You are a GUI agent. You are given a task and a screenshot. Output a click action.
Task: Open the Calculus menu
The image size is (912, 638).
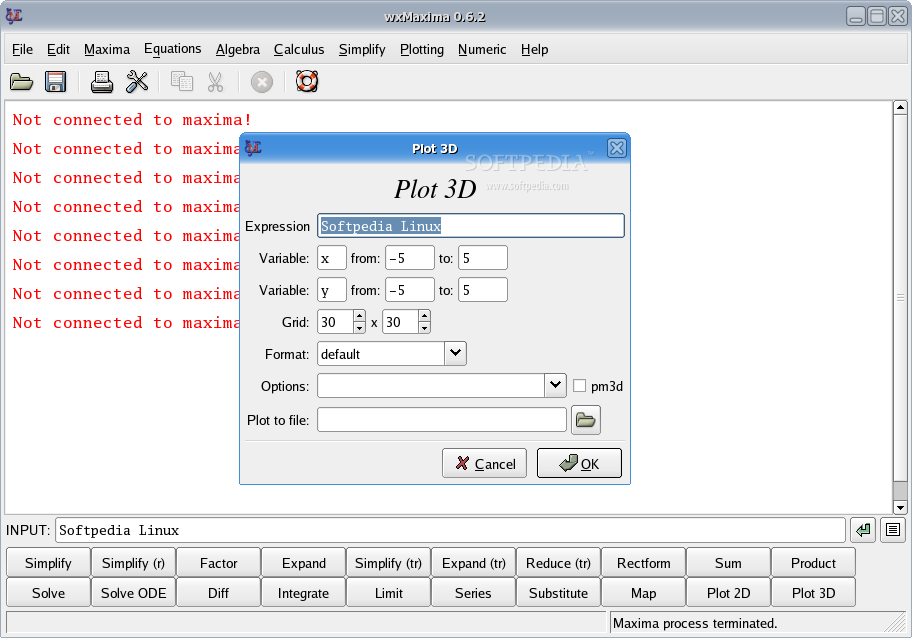click(x=299, y=49)
